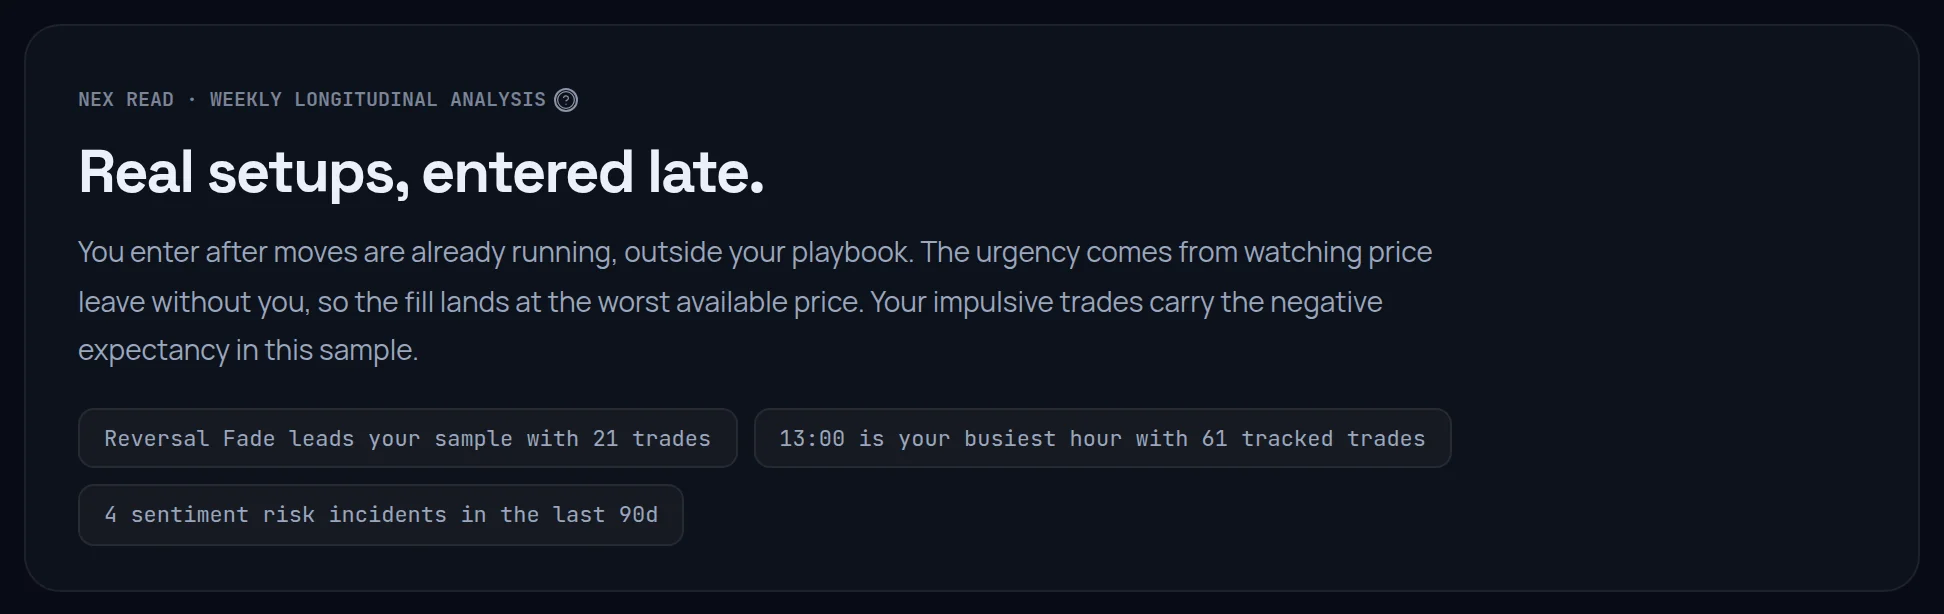The height and width of the screenshot is (614, 1944).
Task: Click '21 trades' in the Reversal Fade chip
Action: click(652, 439)
